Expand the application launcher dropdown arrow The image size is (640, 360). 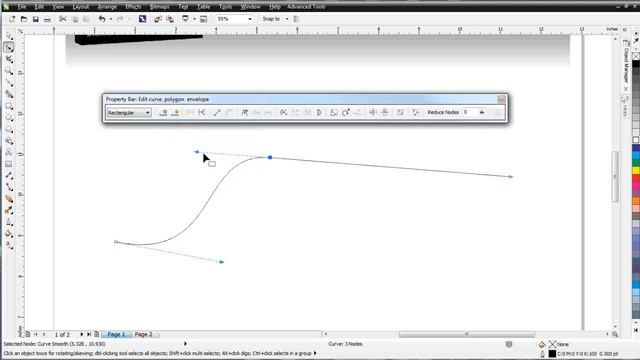click(x=194, y=19)
